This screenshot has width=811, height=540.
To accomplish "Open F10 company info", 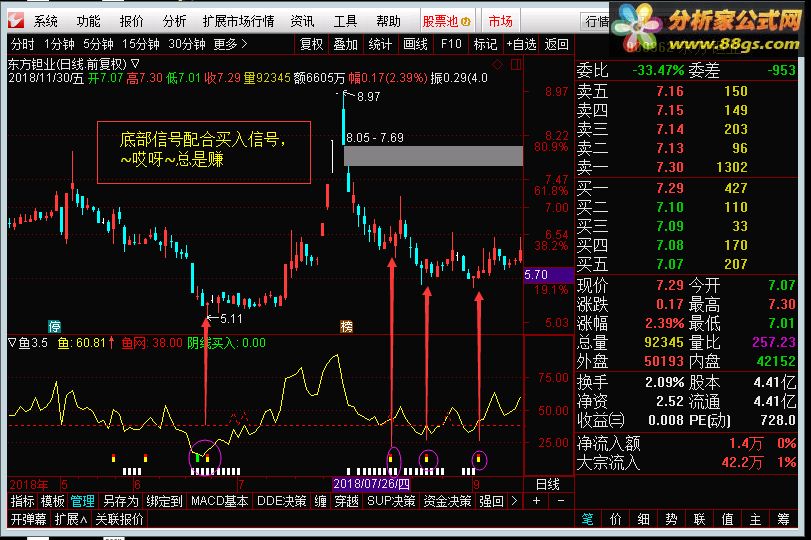I will (x=451, y=44).
